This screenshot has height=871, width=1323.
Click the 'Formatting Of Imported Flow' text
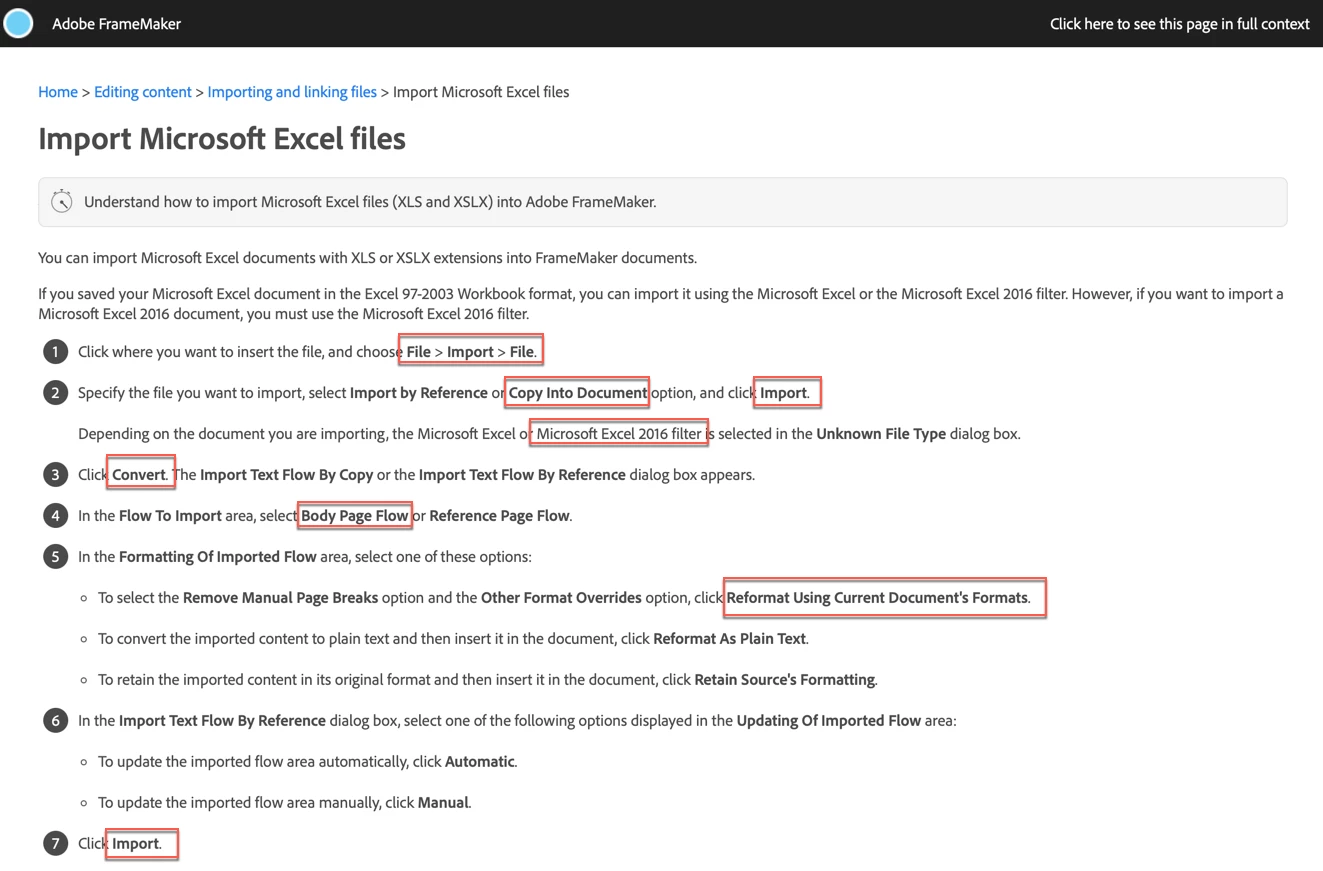coord(218,557)
